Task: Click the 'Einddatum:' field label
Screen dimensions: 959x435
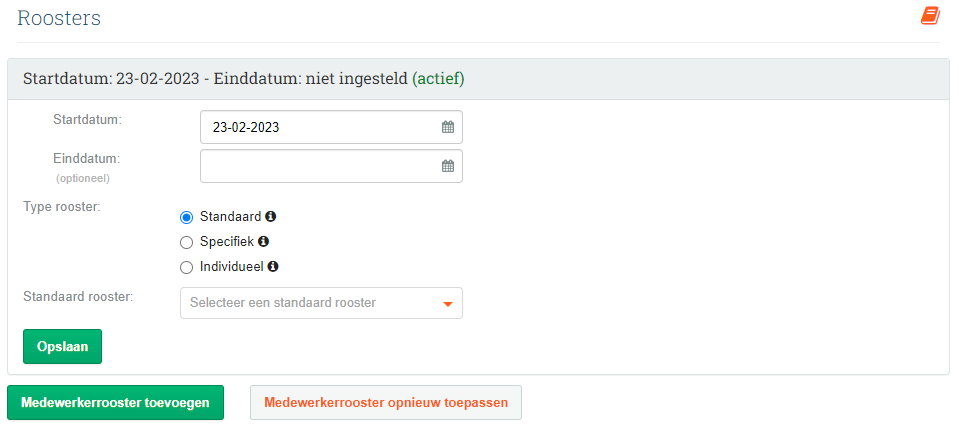Action: point(87,158)
